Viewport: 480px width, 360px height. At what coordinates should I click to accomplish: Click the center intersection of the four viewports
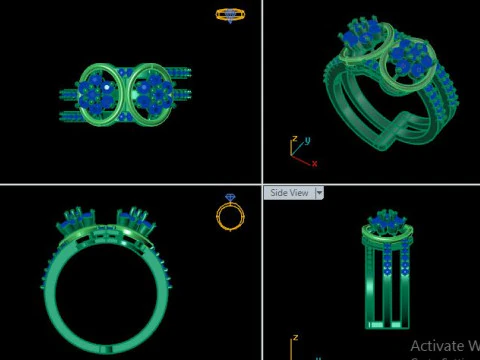click(262, 184)
